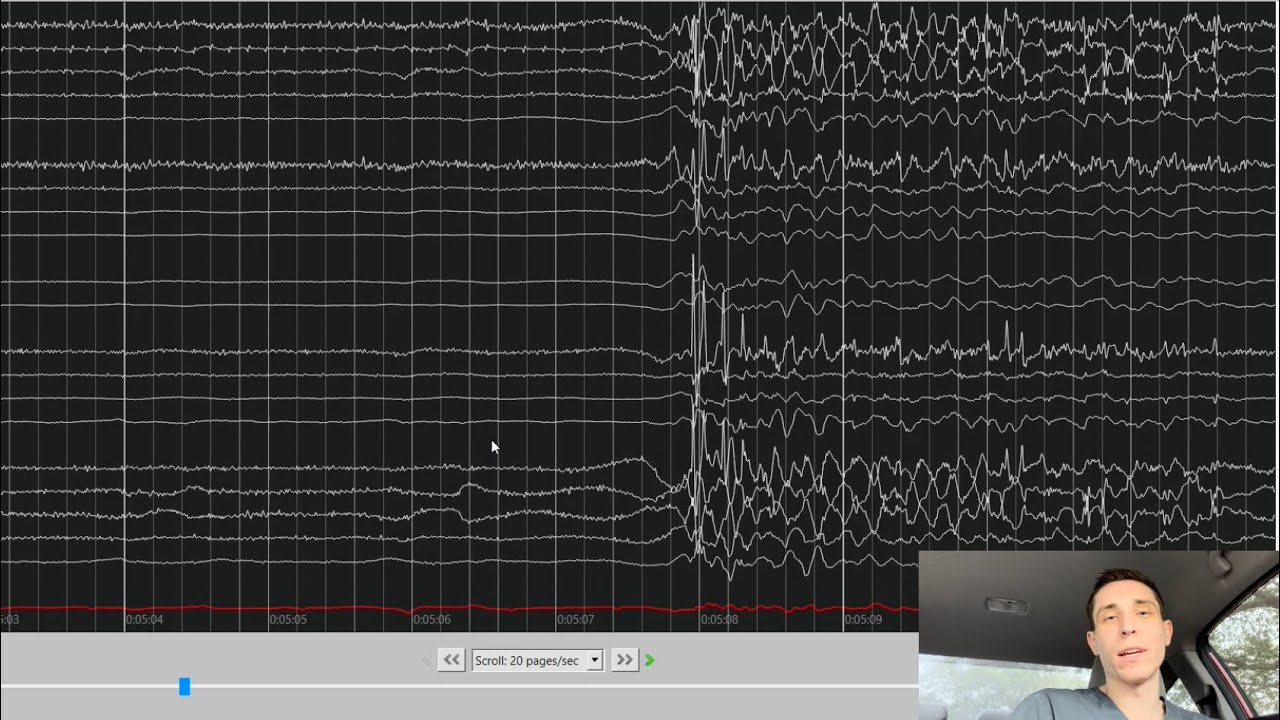Click the 0:05:08 time label
Viewport: 1280px width, 720px height.
click(719, 620)
